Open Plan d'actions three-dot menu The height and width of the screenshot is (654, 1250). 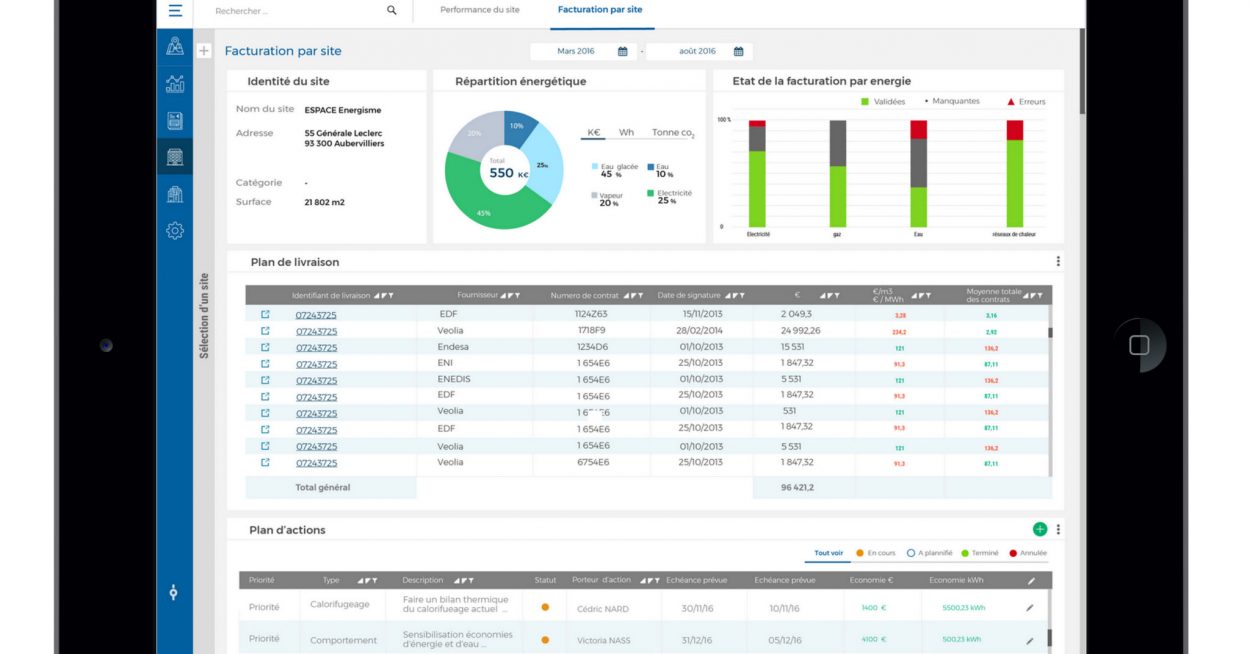pyautogui.click(x=1058, y=529)
